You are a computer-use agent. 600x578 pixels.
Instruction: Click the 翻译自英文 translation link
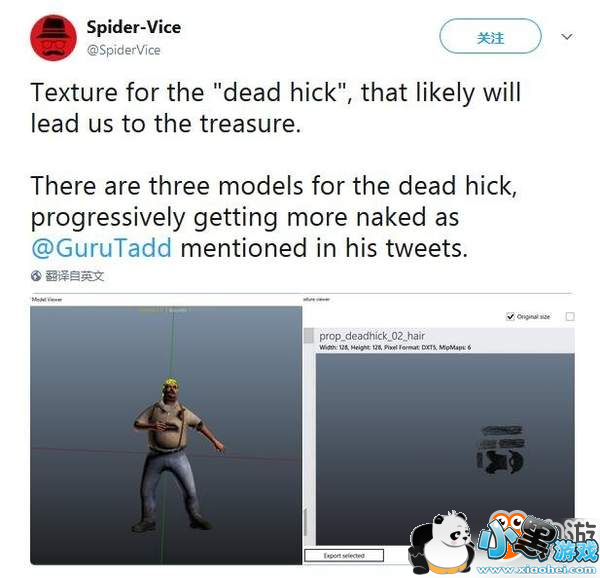74,276
